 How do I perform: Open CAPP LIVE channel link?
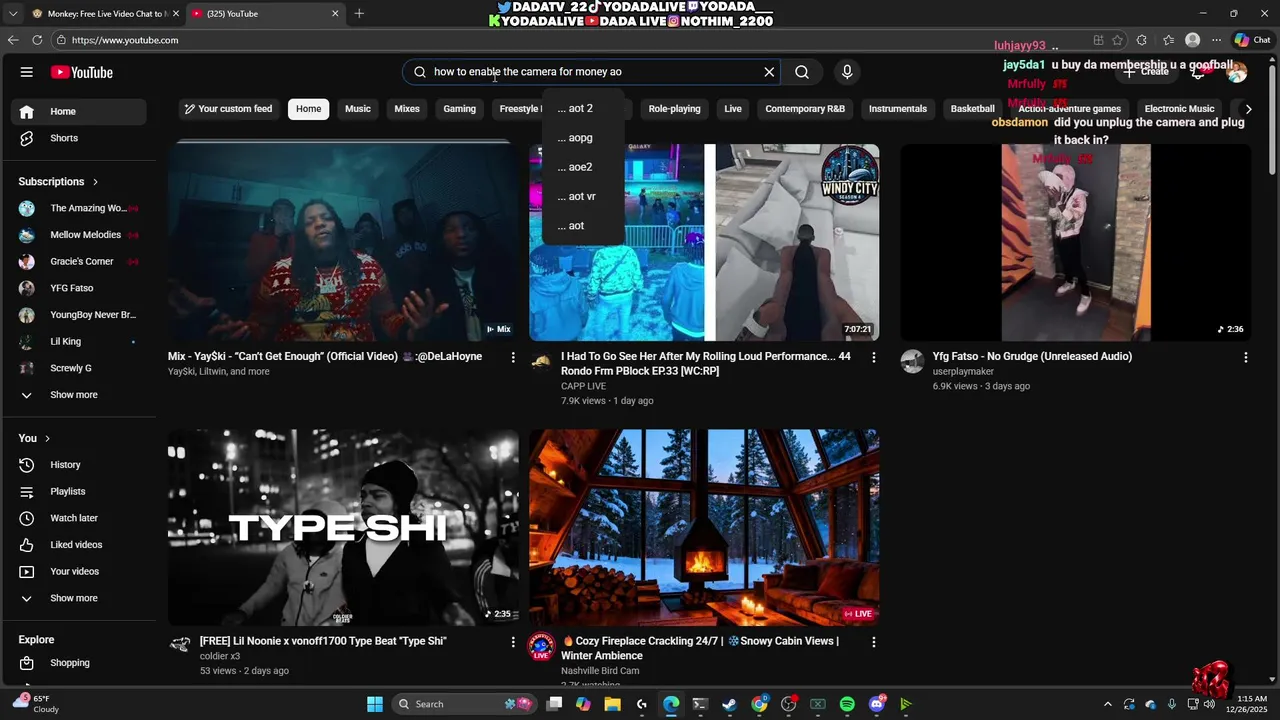[x=583, y=386]
